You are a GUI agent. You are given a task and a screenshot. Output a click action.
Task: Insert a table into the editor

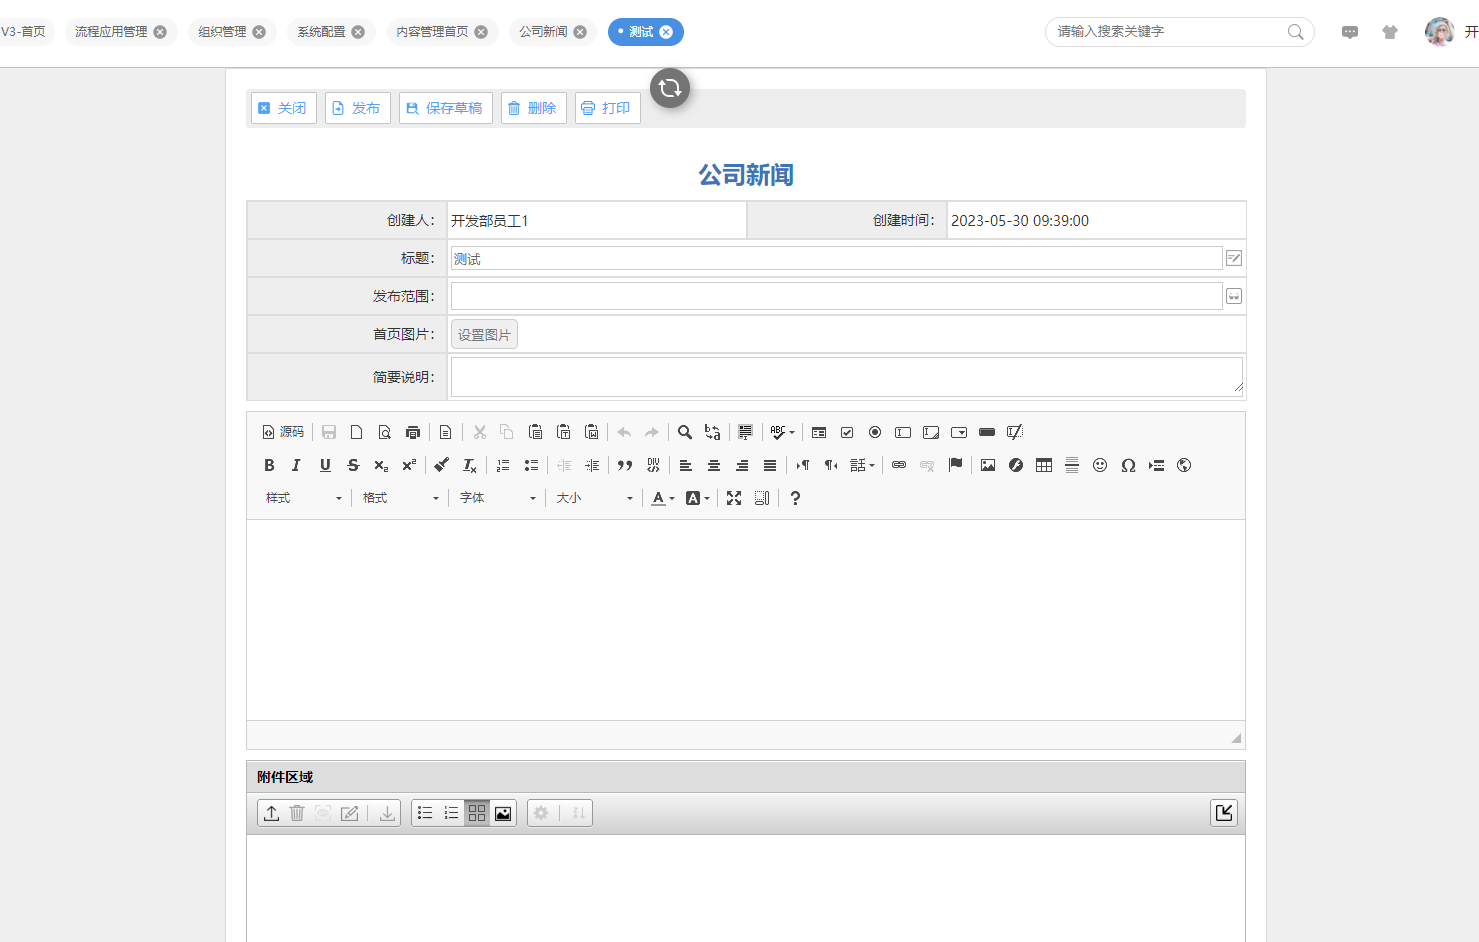(x=1044, y=465)
